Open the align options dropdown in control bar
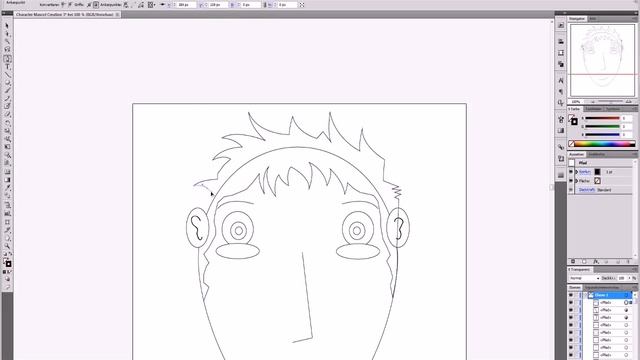Image resolution: width=640 pixels, height=360 pixels. coord(151,4)
